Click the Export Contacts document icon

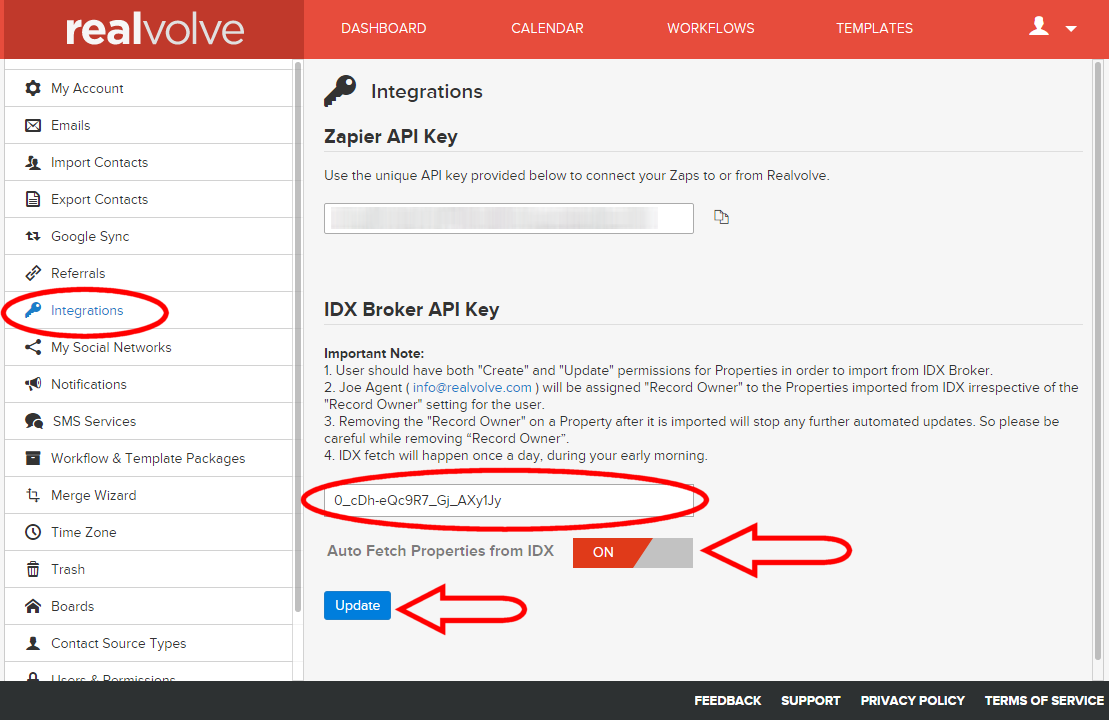(x=33, y=199)
